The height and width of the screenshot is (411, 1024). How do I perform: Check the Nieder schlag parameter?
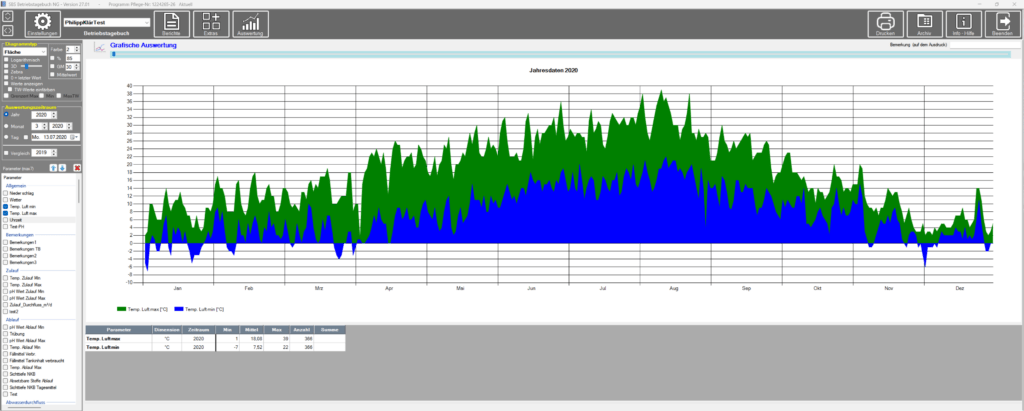coord(6,193)
